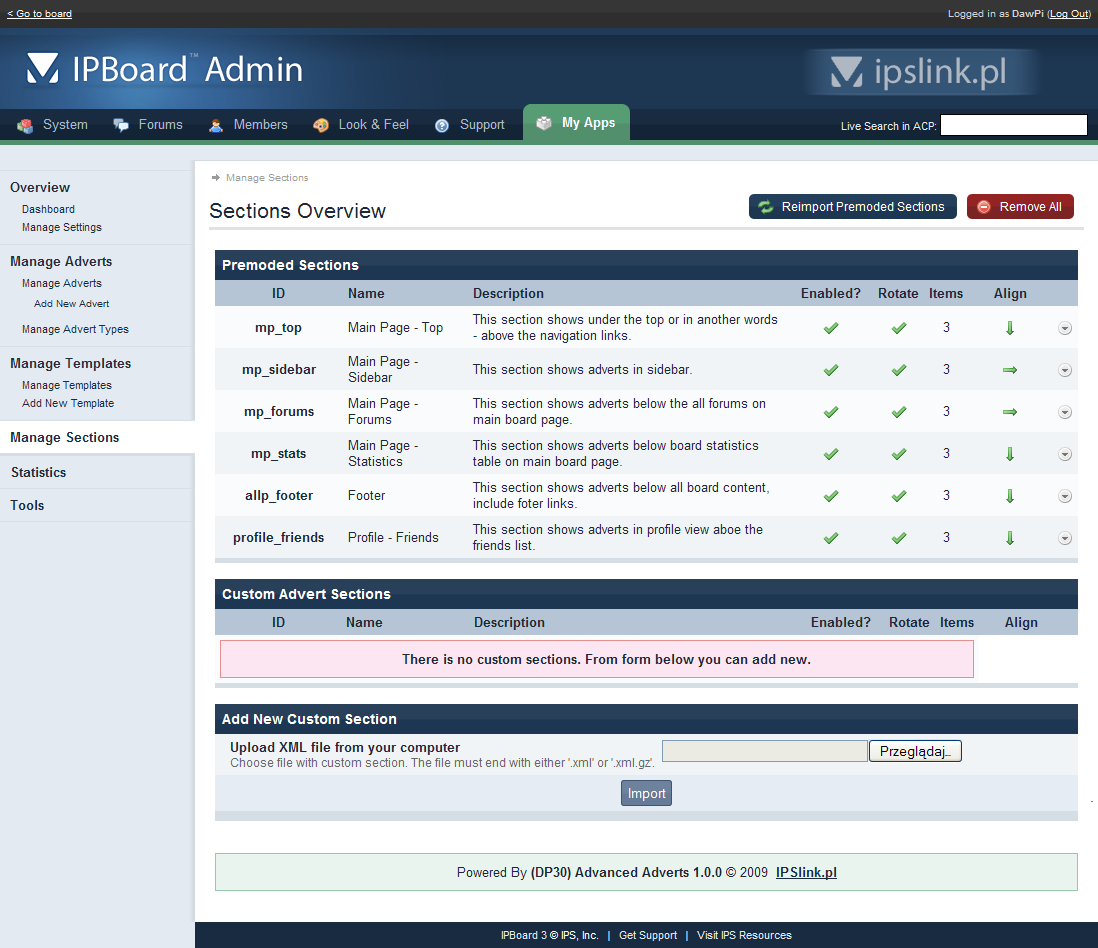The height and width of the screenshot is (948, 1098).
Task: Open options dropdown for allp_footer row
Action: click(x=1064, y=496)
